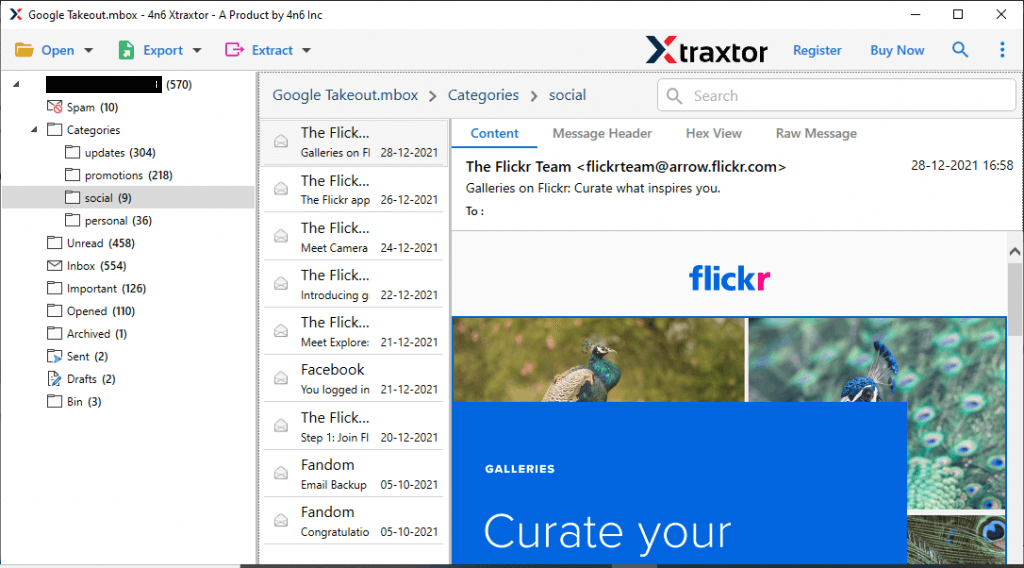Switch to the Message Header tab
The height and width of the screenshot is (568, 1024).
click(602, 133)
